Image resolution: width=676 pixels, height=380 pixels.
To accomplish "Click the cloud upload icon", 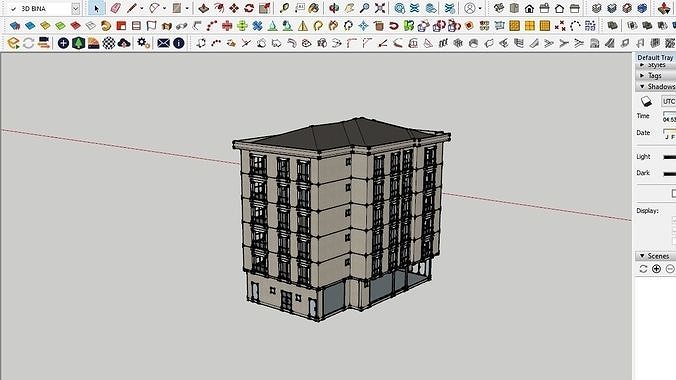I will click(124, 43).
